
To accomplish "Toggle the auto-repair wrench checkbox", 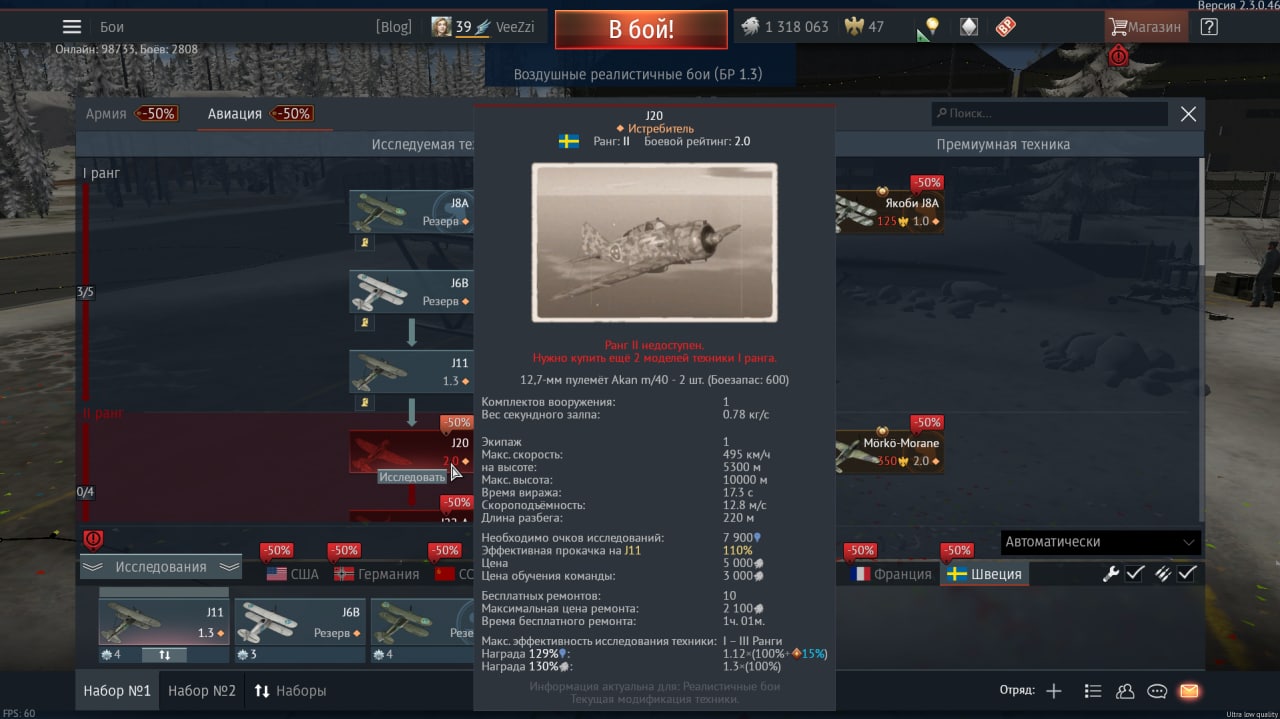I will pyautogui.click(x=1134, y=573).
